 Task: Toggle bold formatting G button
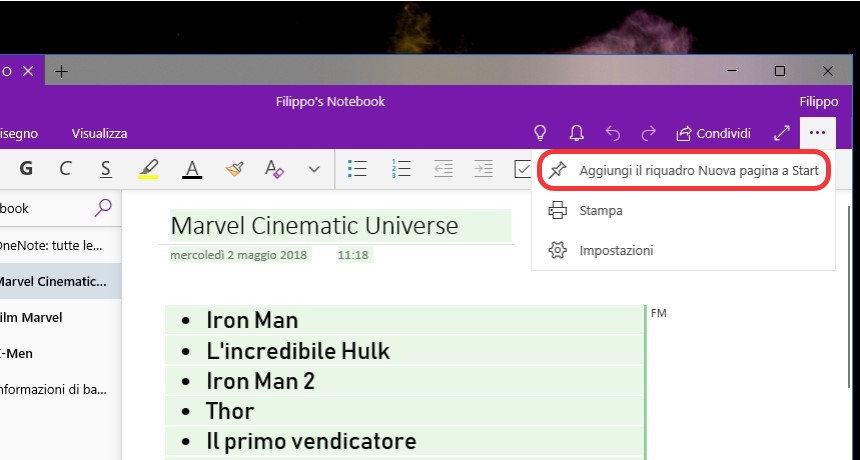point(26,168)
